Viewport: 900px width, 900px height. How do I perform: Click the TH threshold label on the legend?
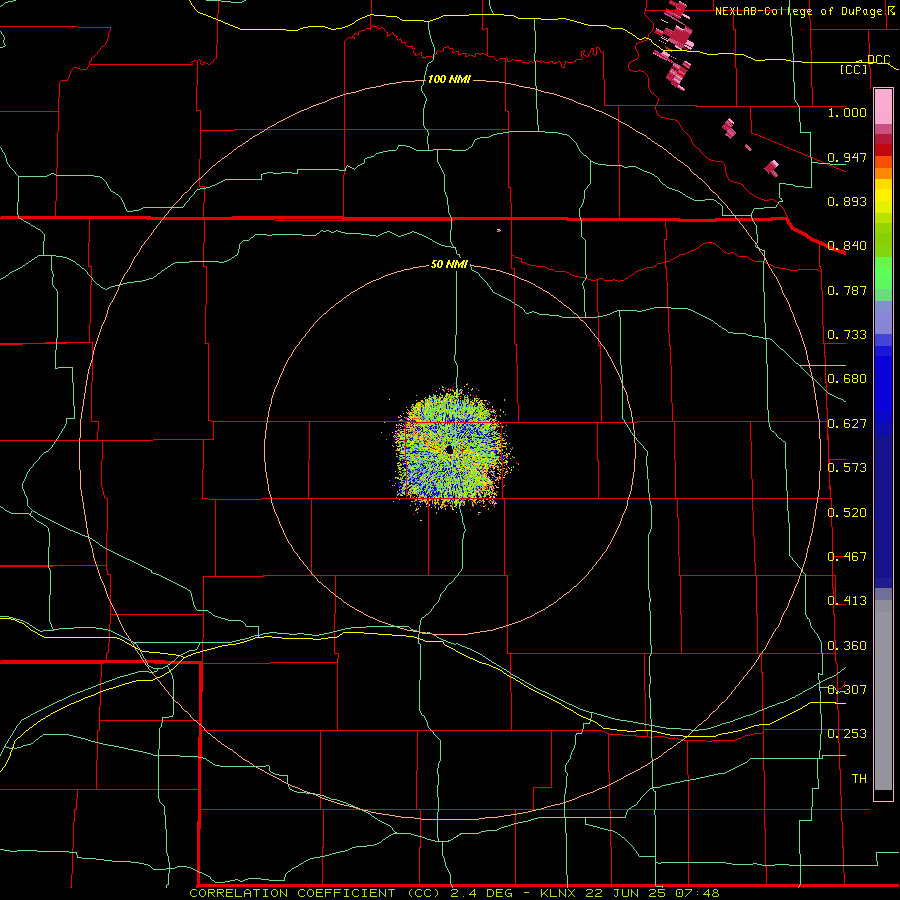click(x=859, y=779)
